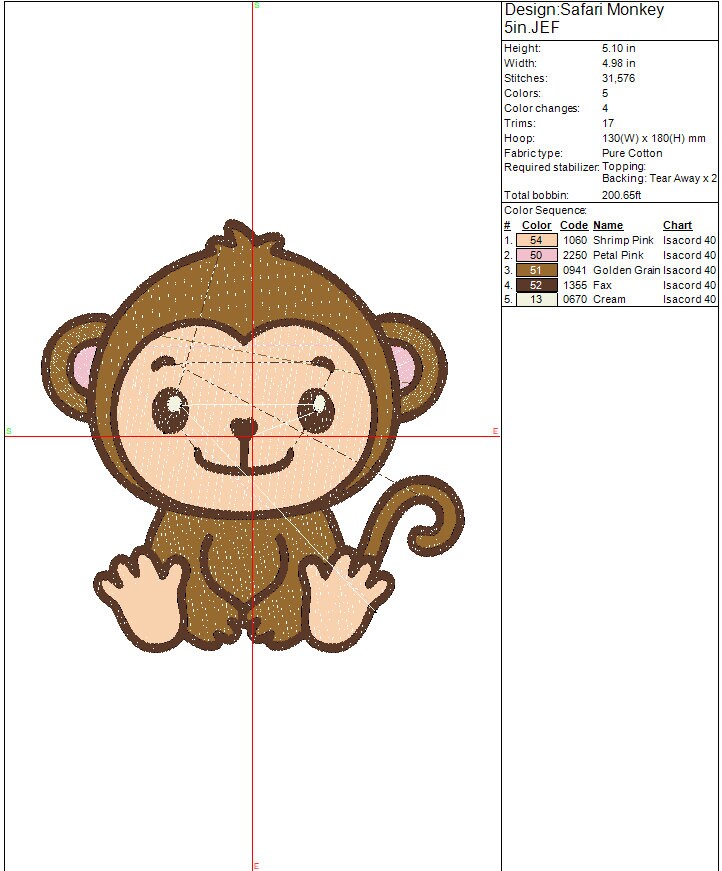Click the Chart column header

(x=677, y=226)
